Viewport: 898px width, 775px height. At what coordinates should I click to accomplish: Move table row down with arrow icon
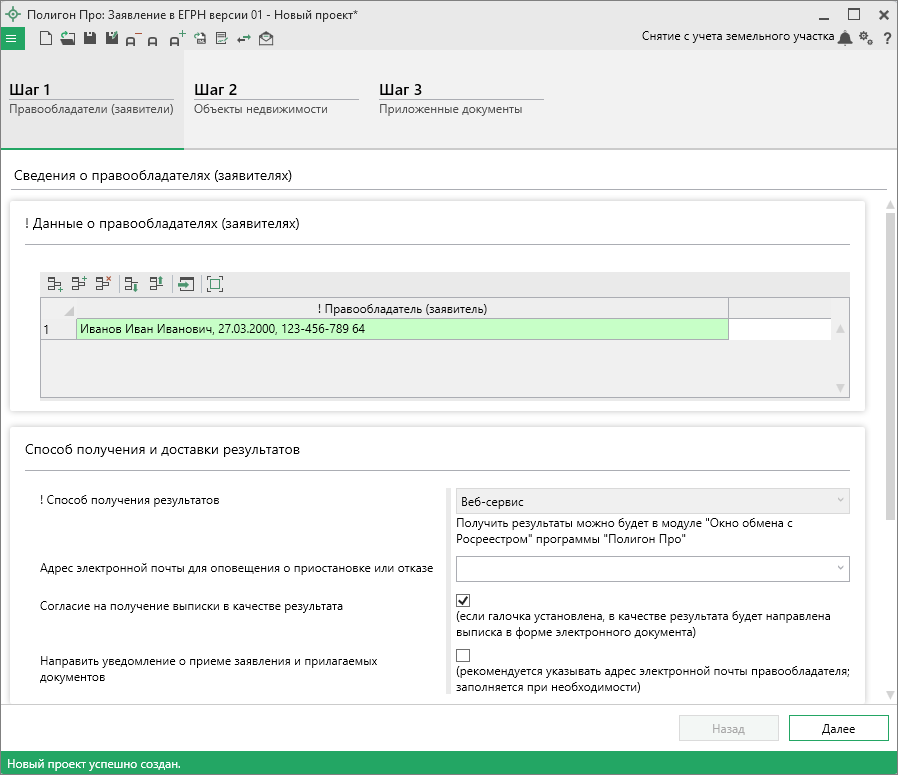coord(131,284)
